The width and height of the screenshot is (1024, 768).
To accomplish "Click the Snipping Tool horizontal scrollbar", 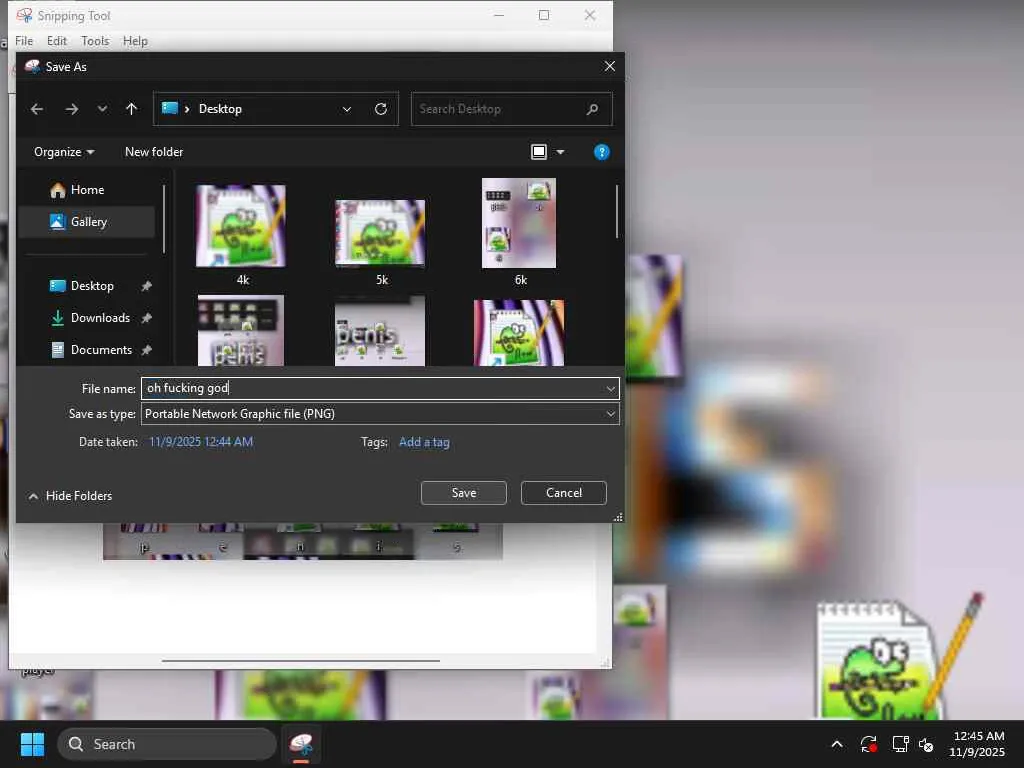I will tap(301, 661).
